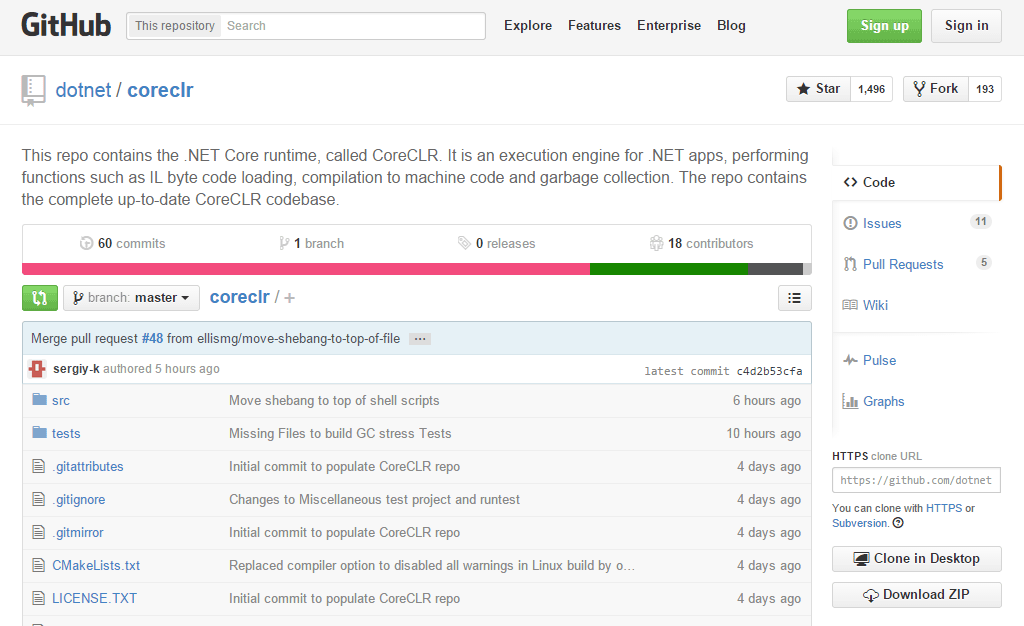Image resolution: width=1024 pixels, height=626 pixels.
Task: Expand the commit message ellipsis
Action: [420, 339]
